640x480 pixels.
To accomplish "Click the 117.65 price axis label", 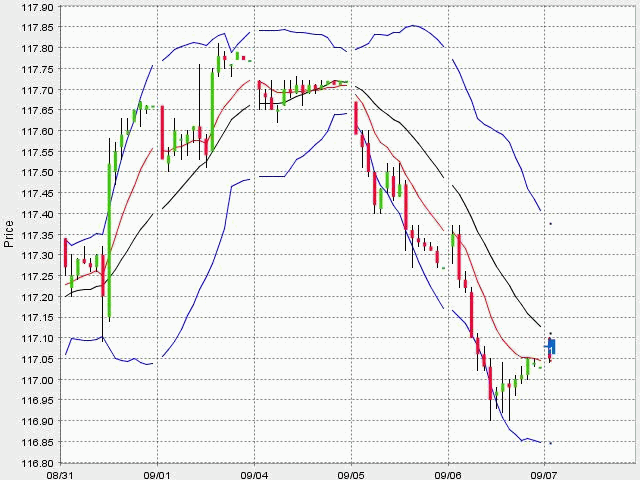I will 37,110.
